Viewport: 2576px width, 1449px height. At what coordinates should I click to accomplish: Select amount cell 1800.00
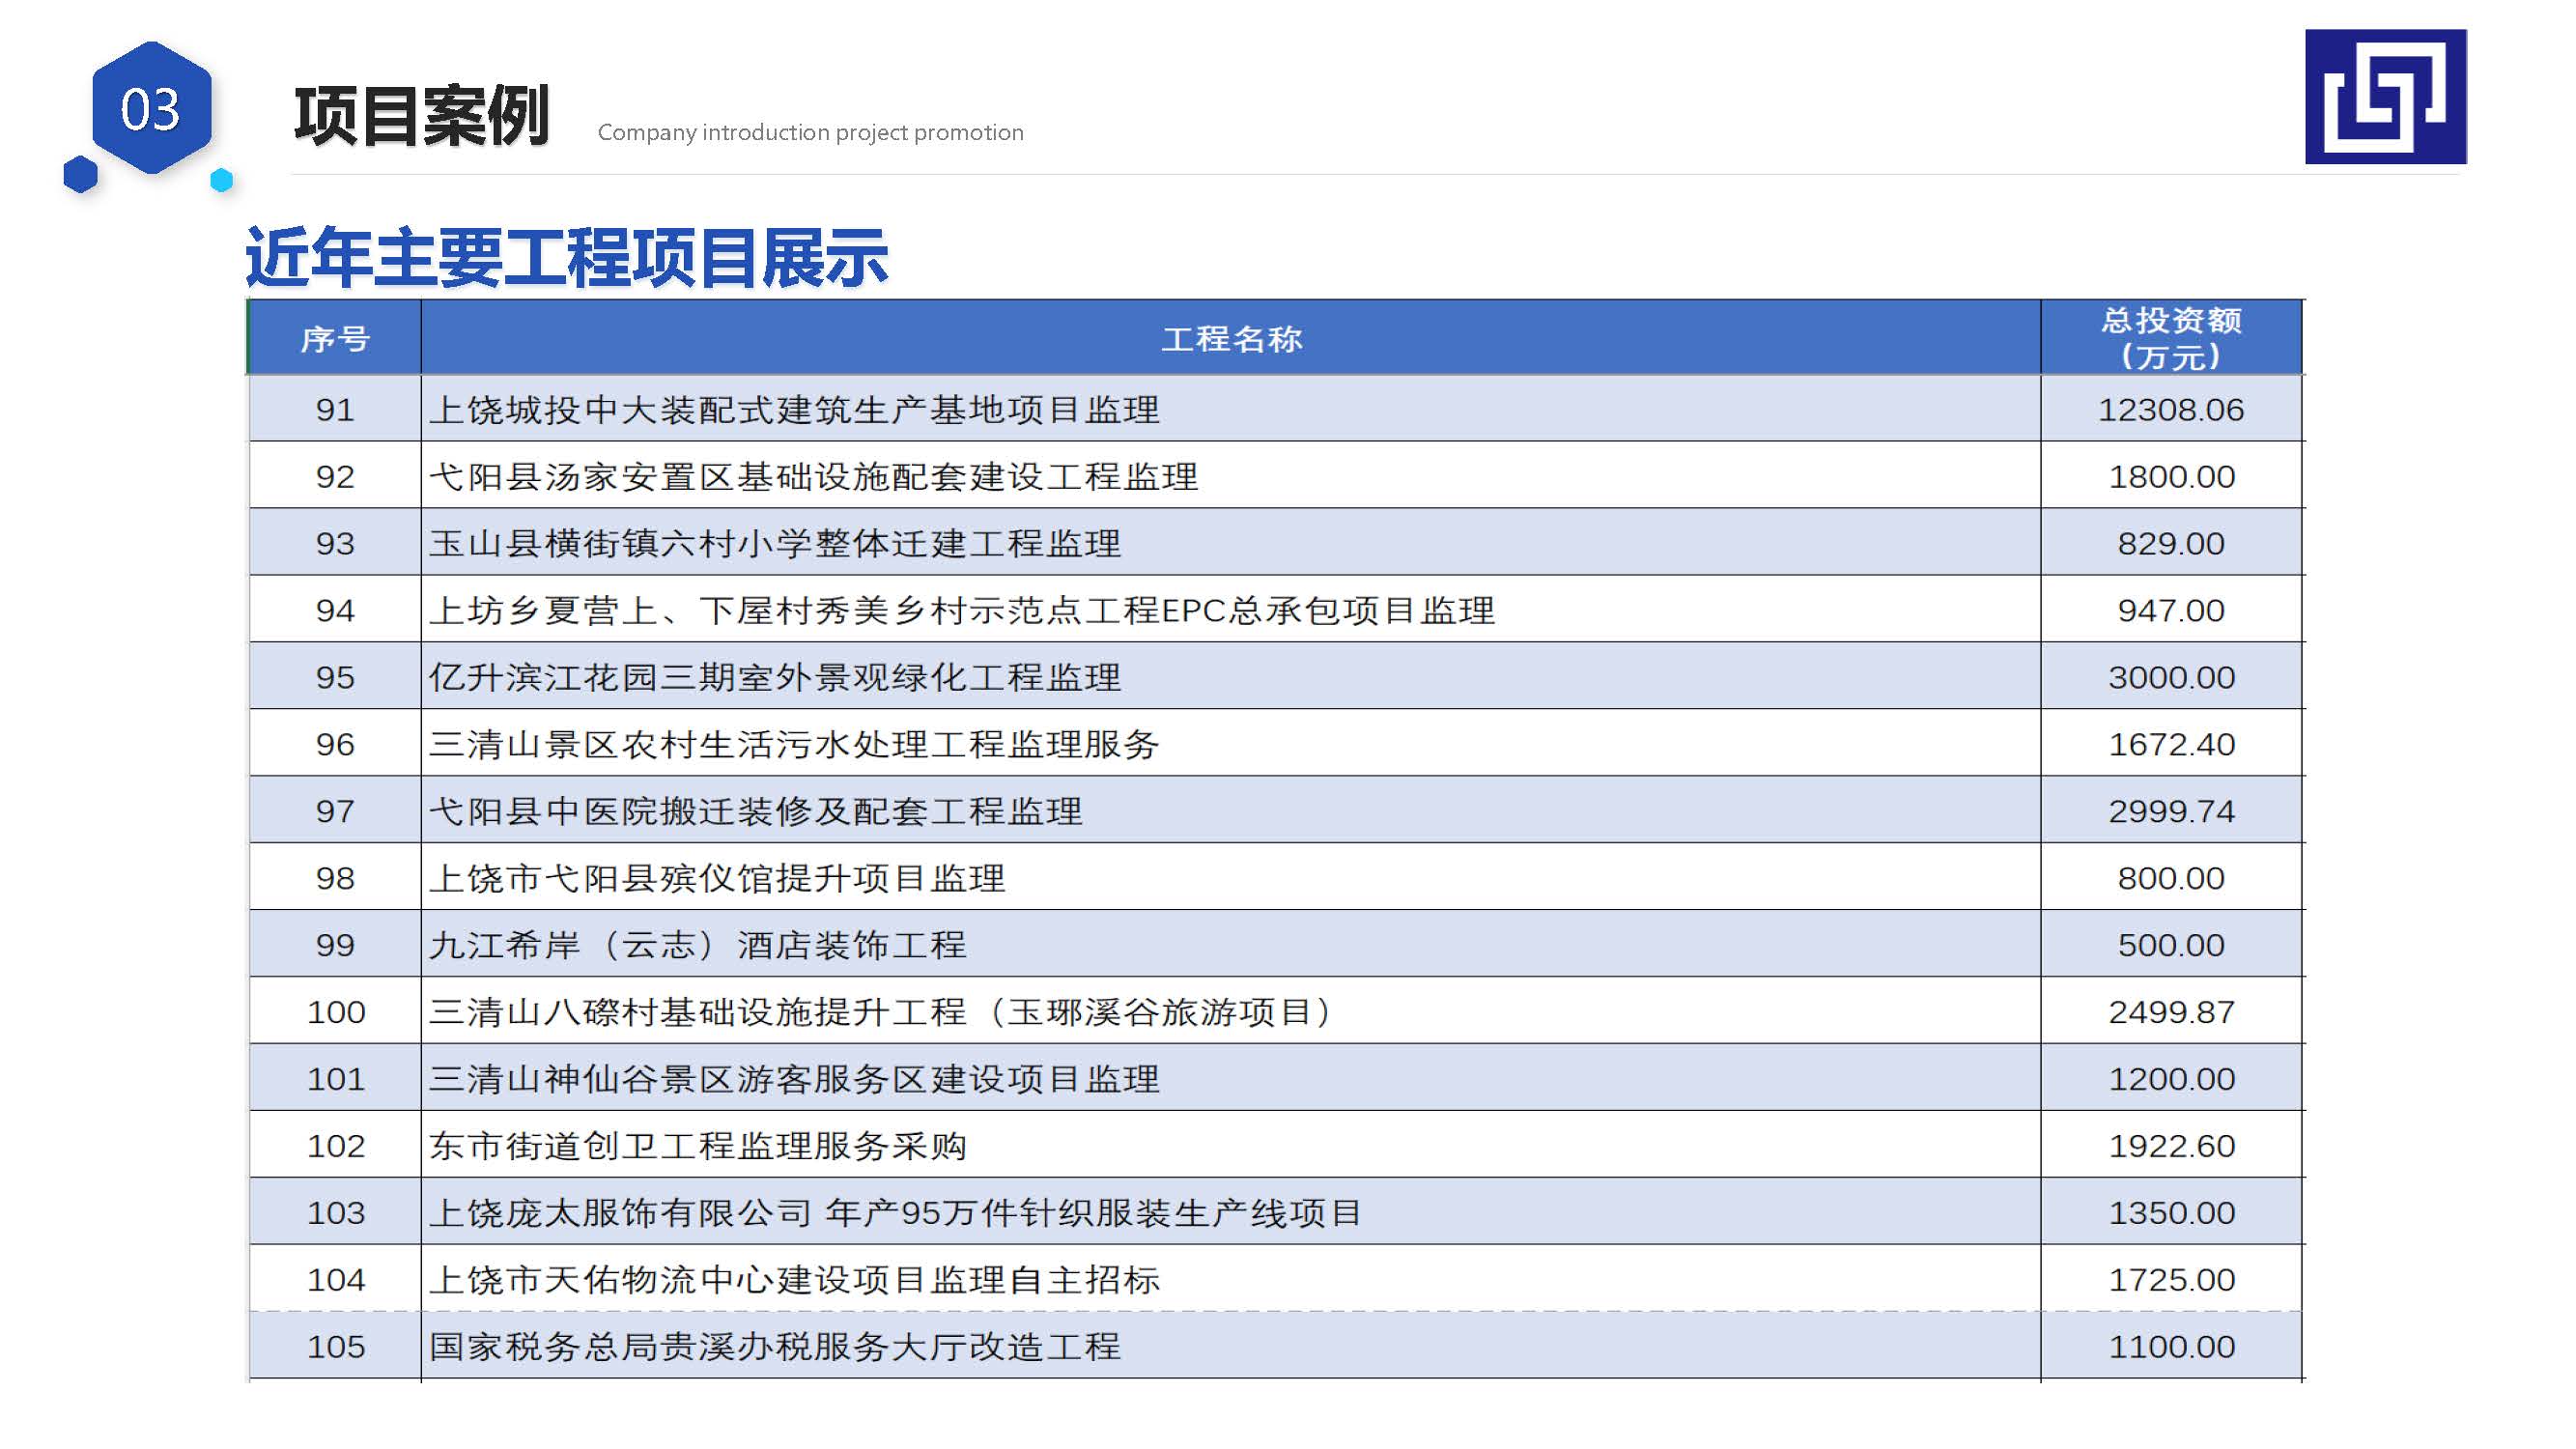click(2171, 476)
